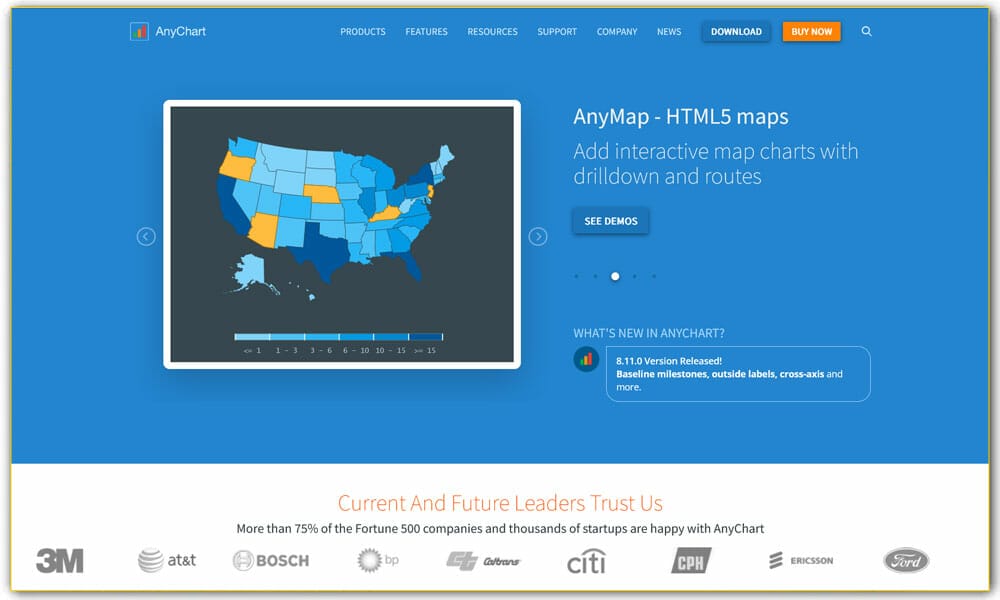Expand the Resources menu
This screenshot has height=600, width=1000.
492,32
